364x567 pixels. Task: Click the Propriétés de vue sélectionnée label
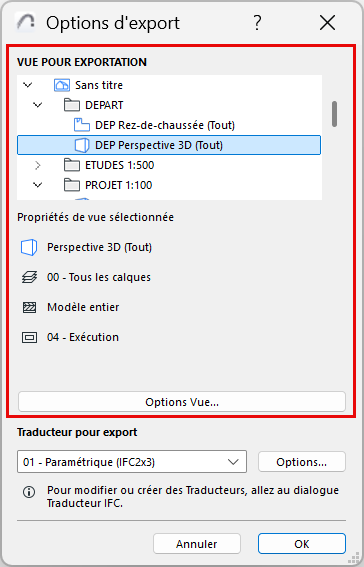click(95, 217)
